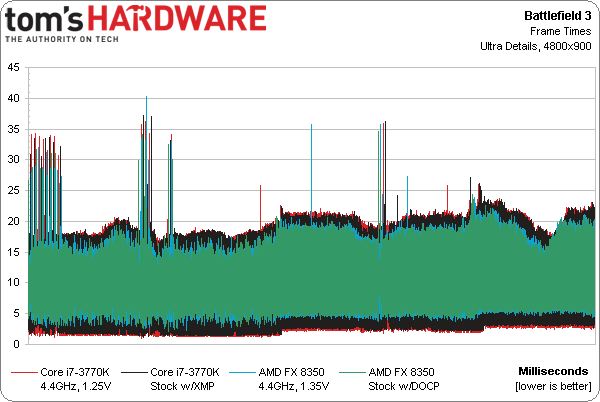
Task: Click the black Core i7-3770K Stock legend line
Action: tap(134, 372)
